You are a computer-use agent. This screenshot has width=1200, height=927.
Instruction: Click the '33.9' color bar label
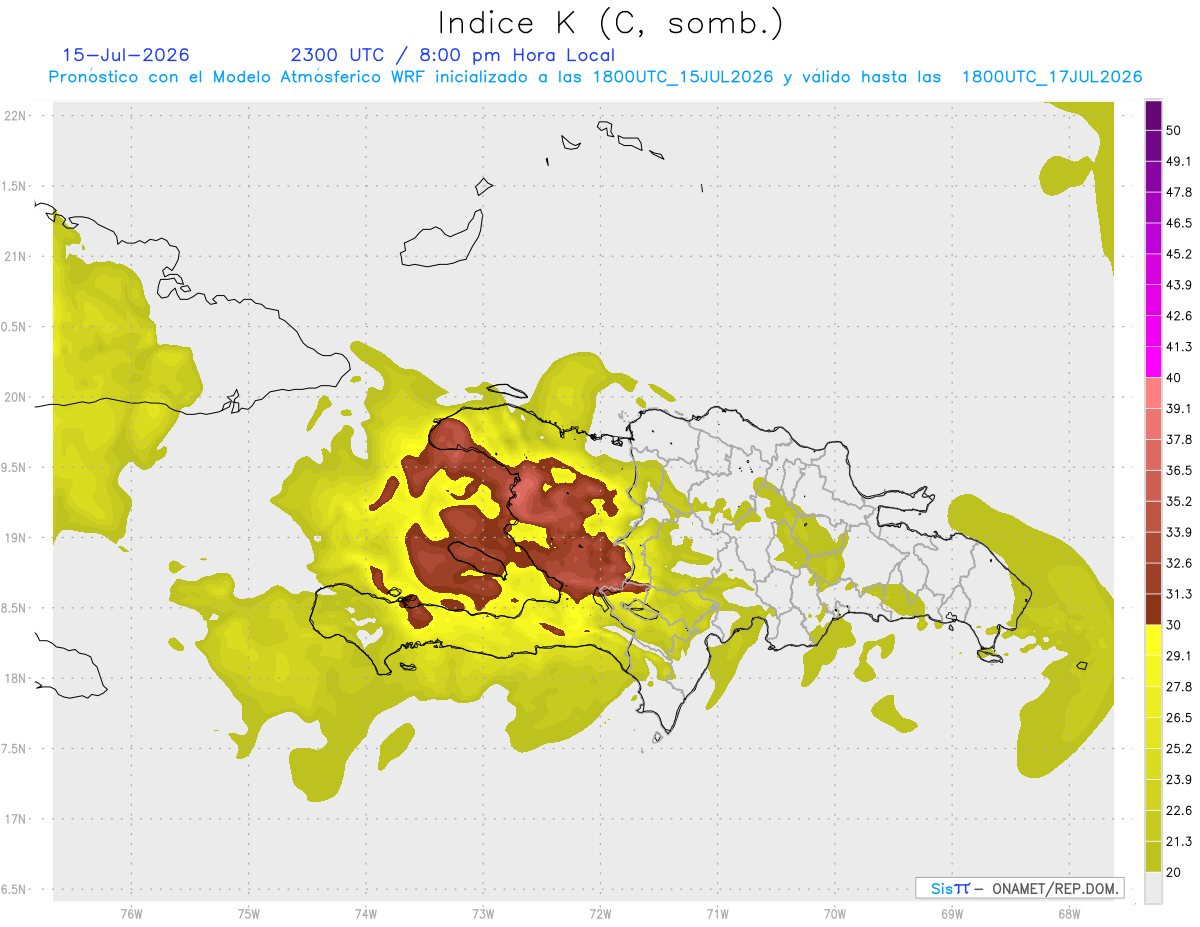(1179, 532)
